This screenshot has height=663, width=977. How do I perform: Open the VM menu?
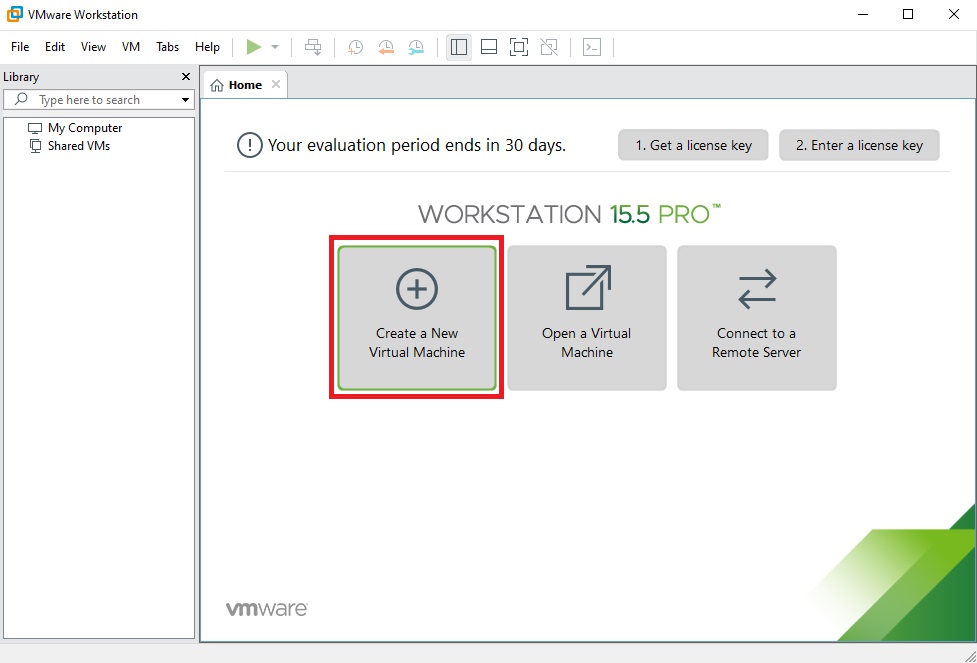click(x=131, y=47)
